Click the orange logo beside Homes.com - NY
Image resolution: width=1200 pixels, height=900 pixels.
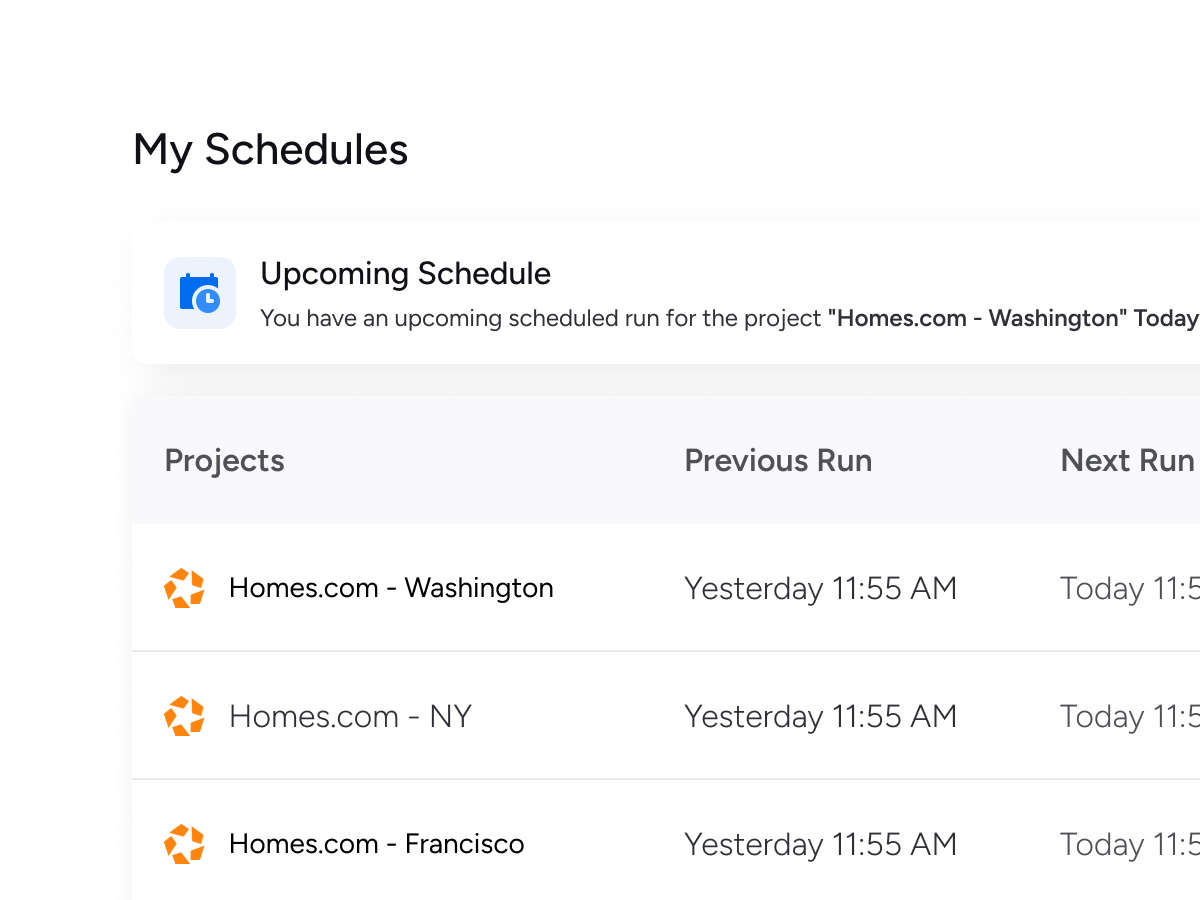pyautogui.click(x=184, y=716)
